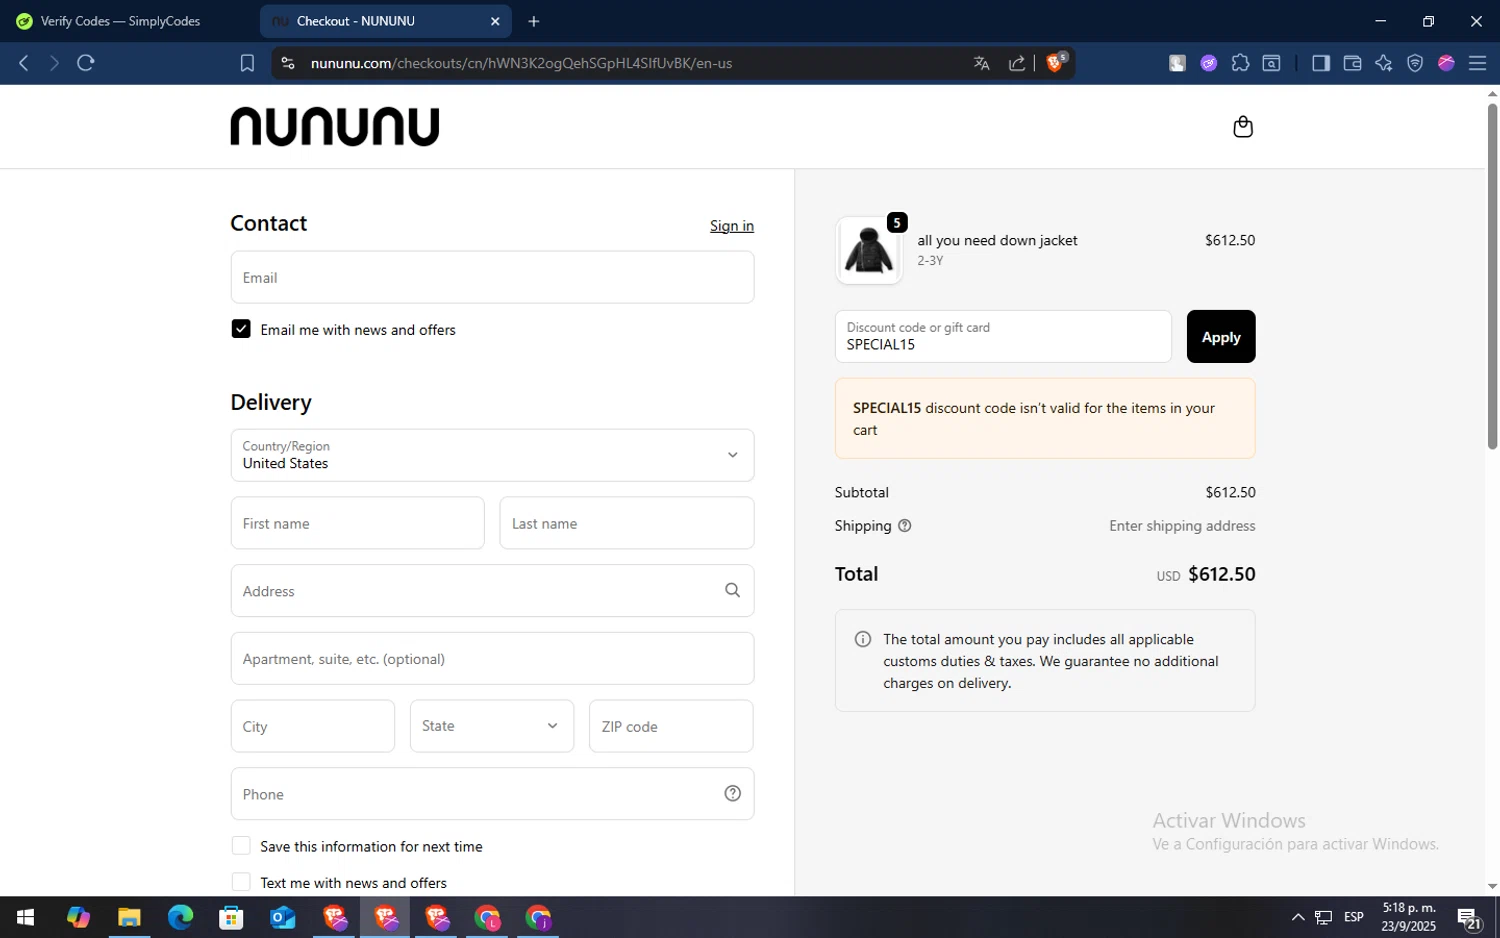The width and height of the screenshot is (1500, 938).
Task: Click the phone field help icon
Action: [x=732, y=793]
